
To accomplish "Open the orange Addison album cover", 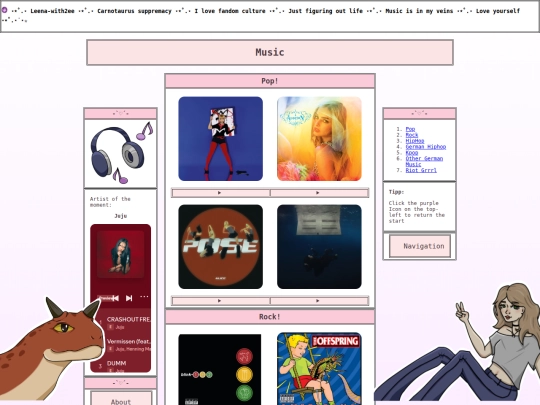I will coord(319,138).
